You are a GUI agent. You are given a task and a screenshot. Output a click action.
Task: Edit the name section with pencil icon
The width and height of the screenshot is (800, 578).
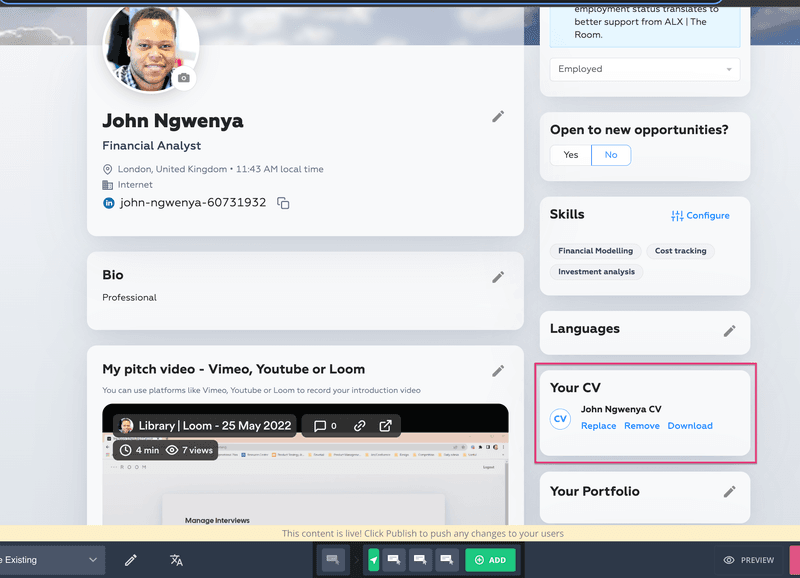click(x=498, y=117)
